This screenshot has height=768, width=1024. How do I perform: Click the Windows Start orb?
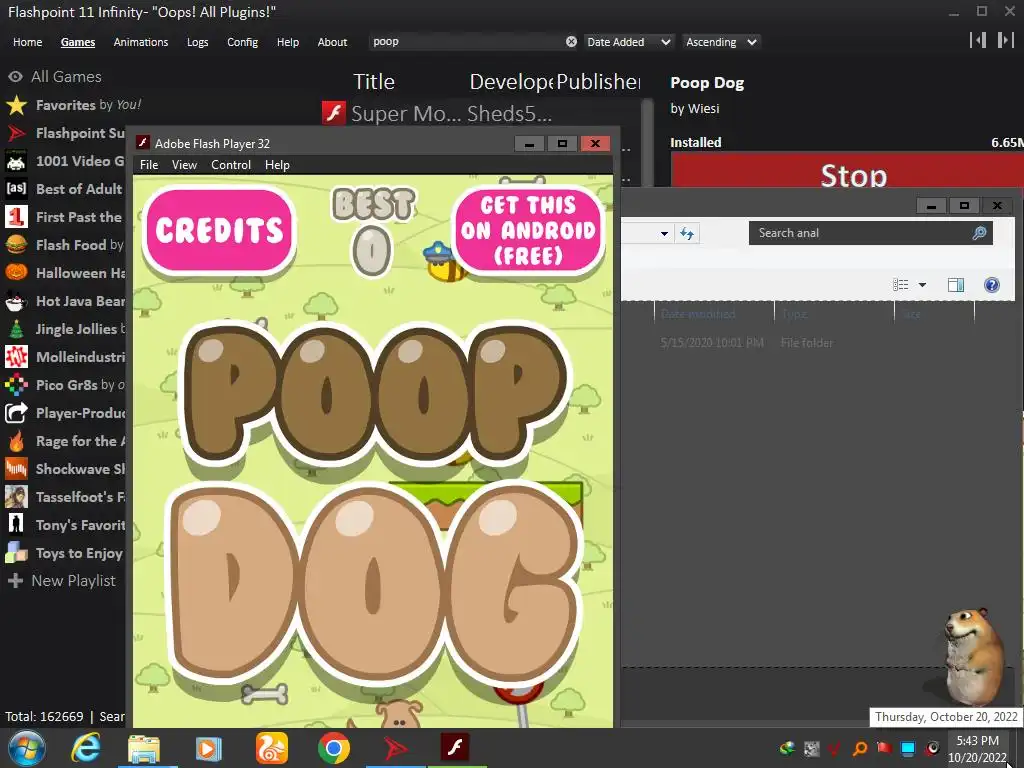[x=27, y=748]
